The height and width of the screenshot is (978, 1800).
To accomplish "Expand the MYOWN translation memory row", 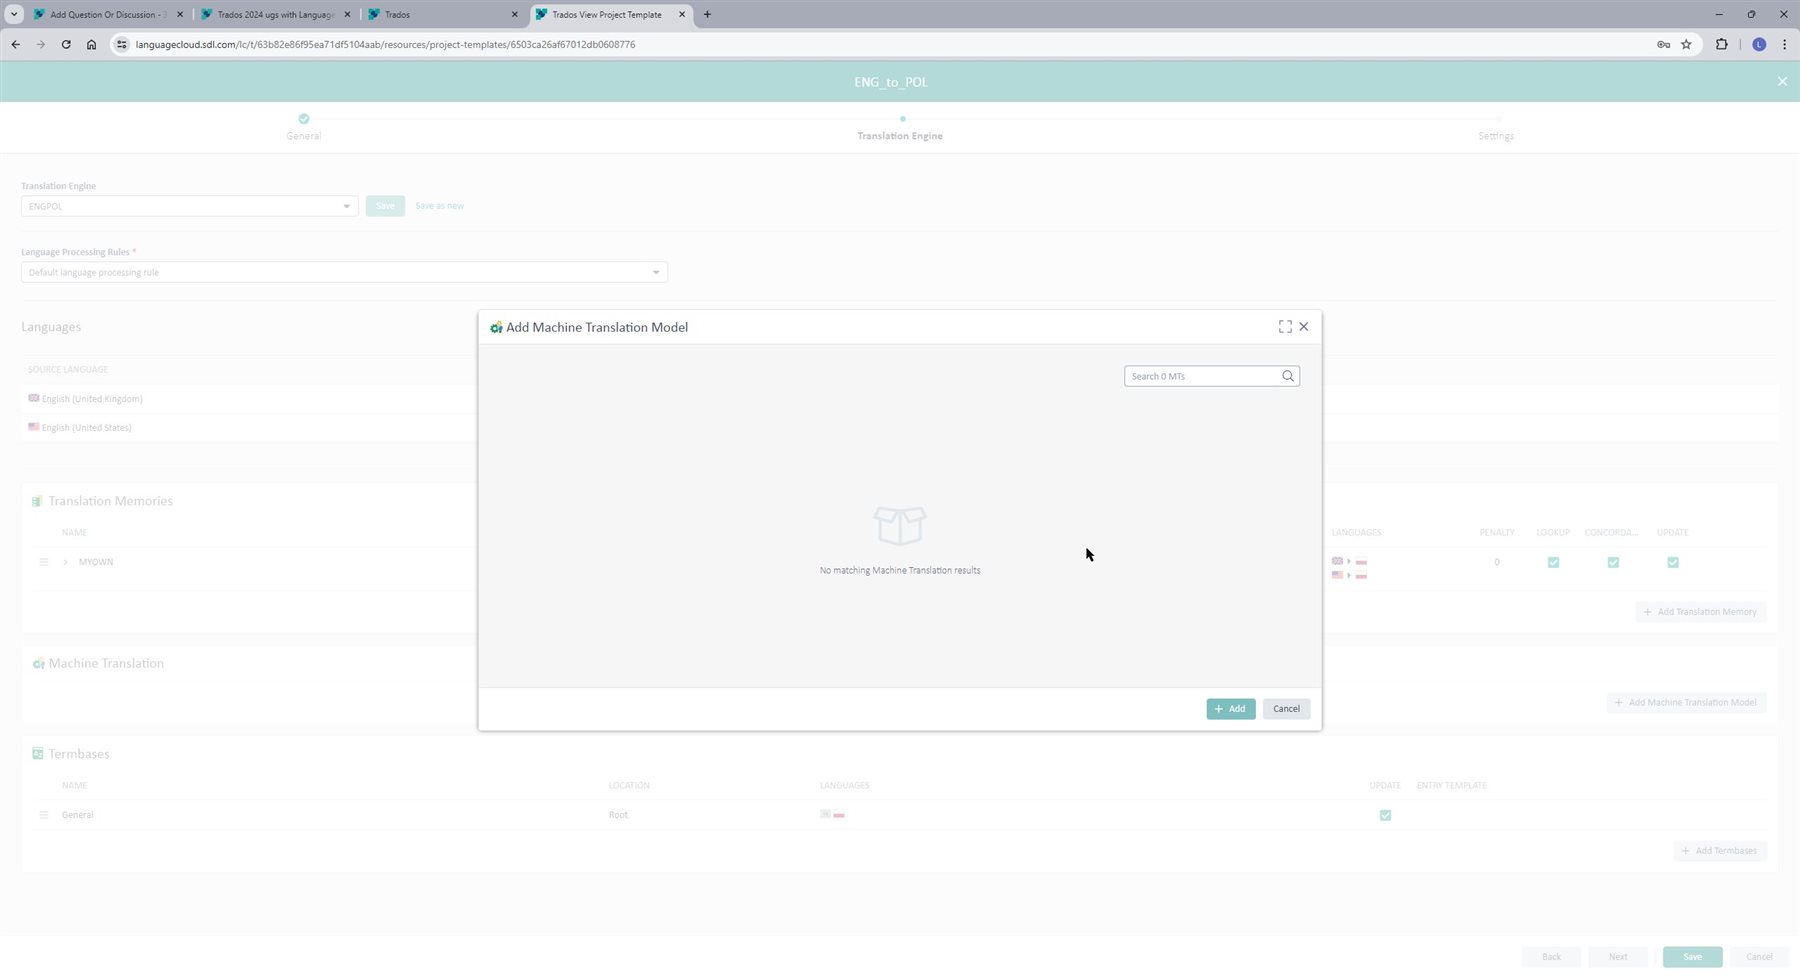I will pos(66,561).
